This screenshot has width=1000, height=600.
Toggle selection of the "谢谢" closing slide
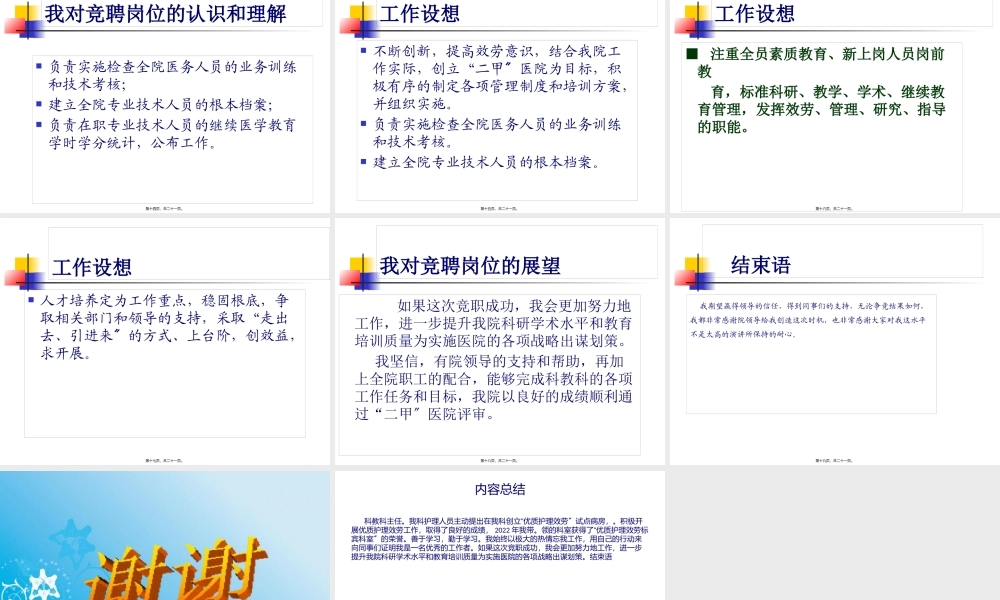point(166,535)
